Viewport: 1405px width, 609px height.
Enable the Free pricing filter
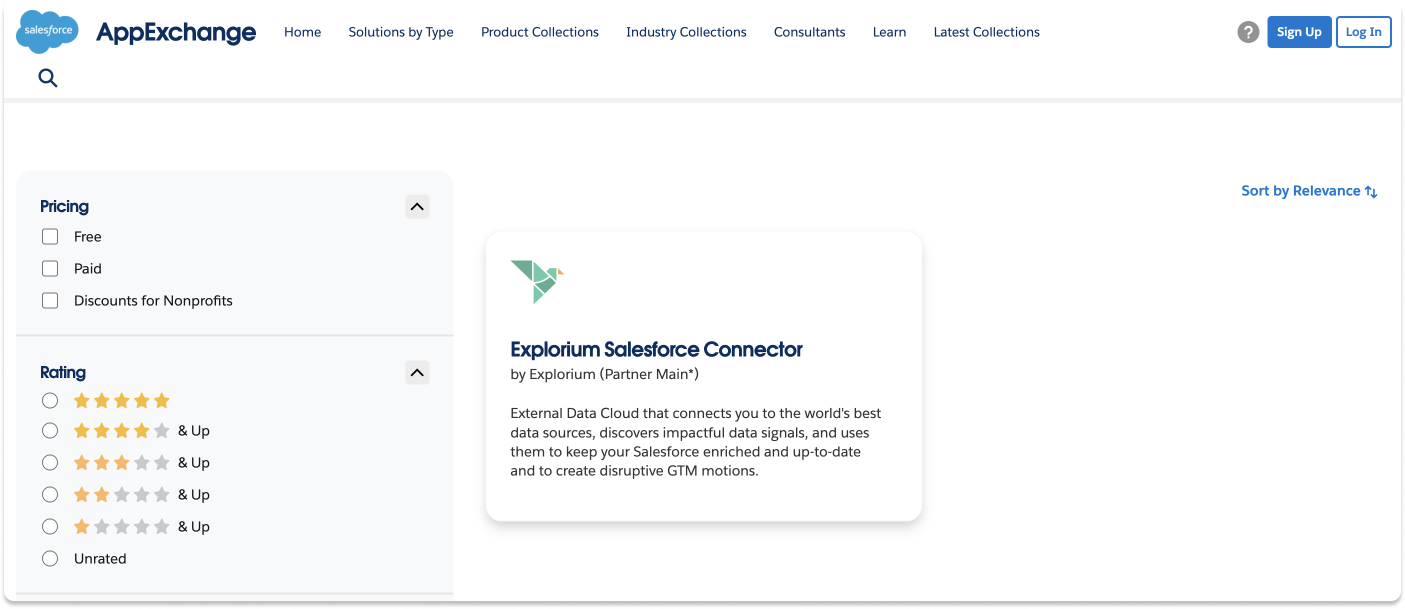50,236
